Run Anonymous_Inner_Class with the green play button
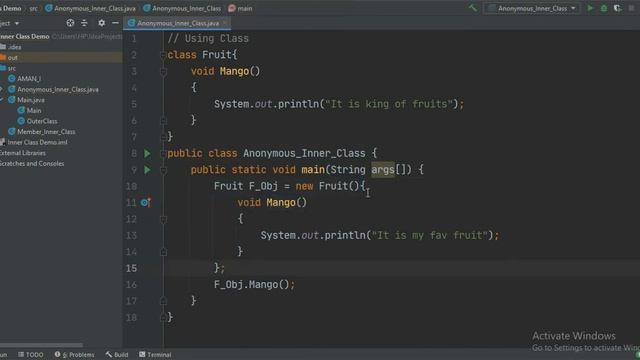The width and height of the screenshot is (640, 360). point(590,8)
